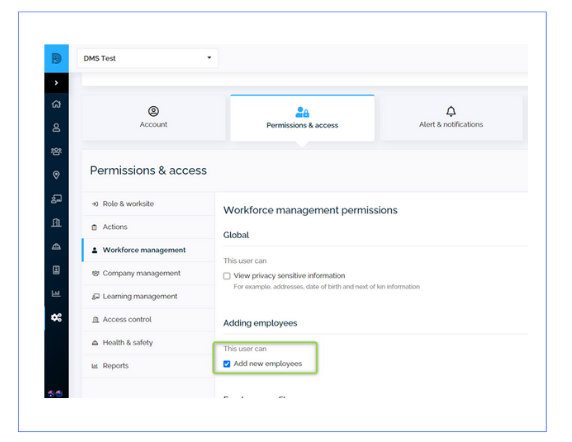Image resolution: width=572 pixels, height=442 pixels.
Task: Enable View privacy sensitive information checkbox
Action: (x=227, y=276)
